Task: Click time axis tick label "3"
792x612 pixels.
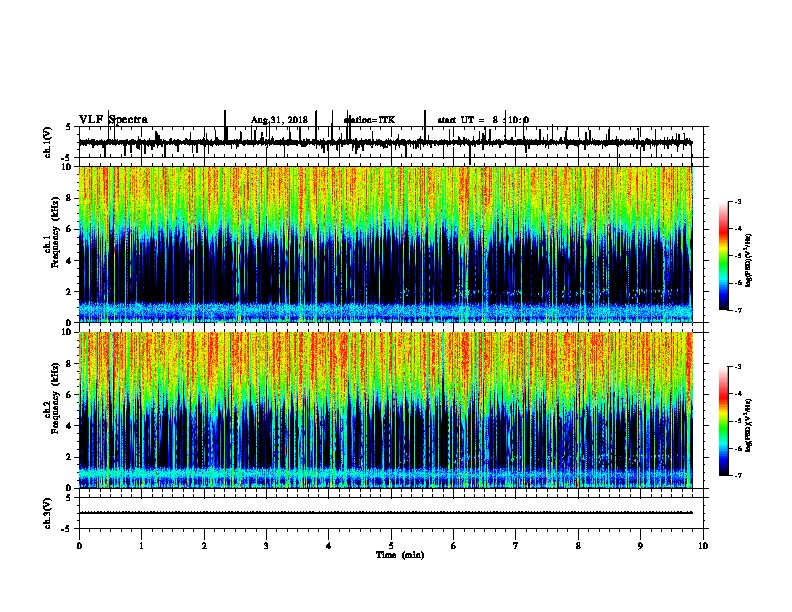Action: coord(266,546)
